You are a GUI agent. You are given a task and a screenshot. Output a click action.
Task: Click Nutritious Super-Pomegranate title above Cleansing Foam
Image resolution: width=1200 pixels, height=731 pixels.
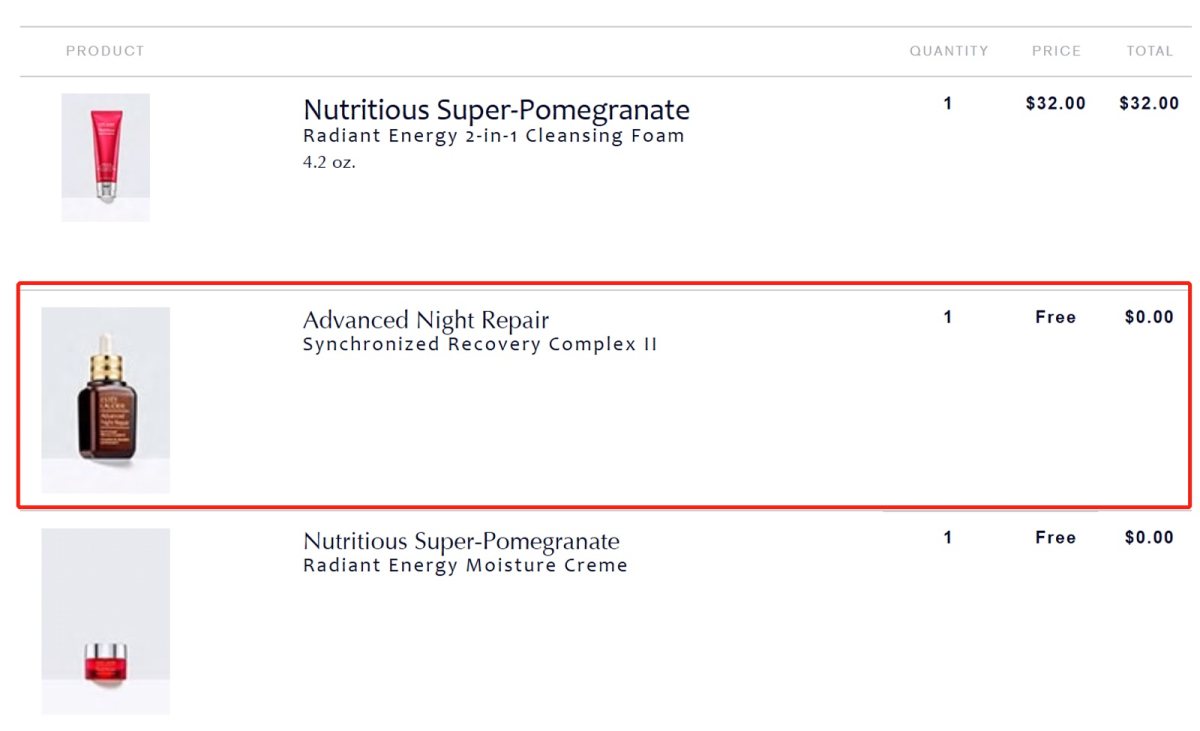pos(496,109)
